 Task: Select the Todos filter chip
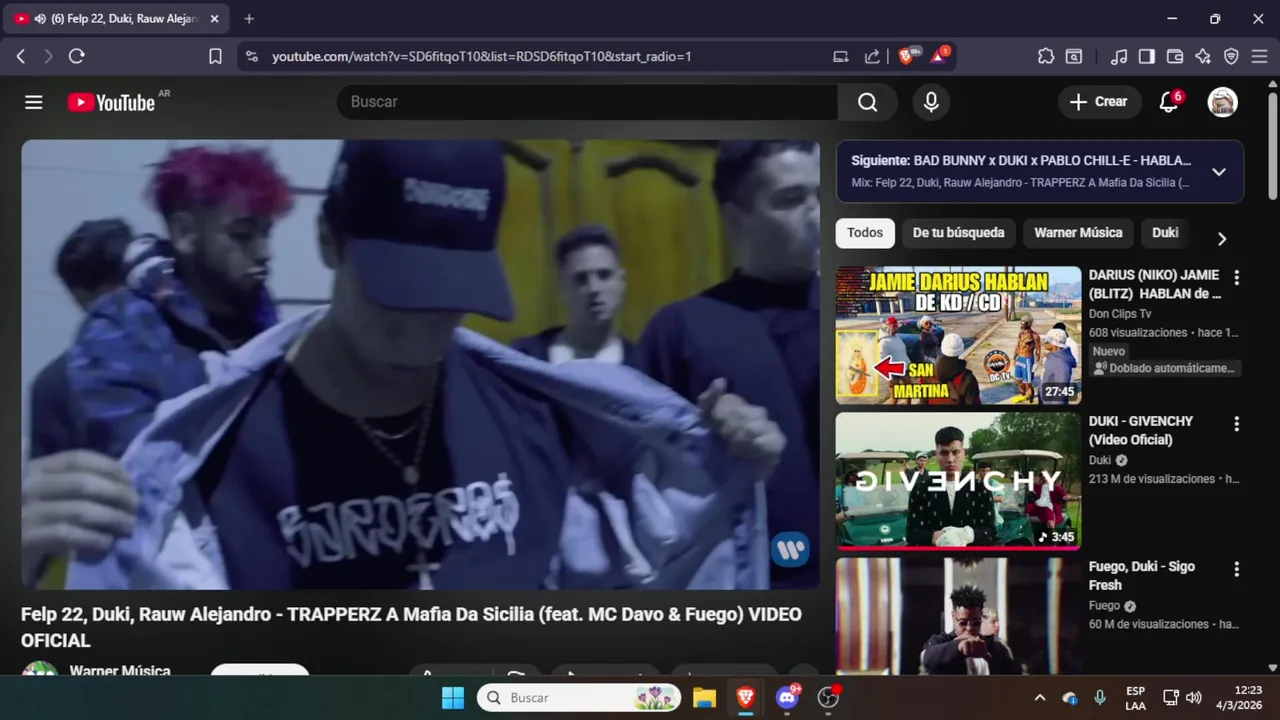point(865,233)
